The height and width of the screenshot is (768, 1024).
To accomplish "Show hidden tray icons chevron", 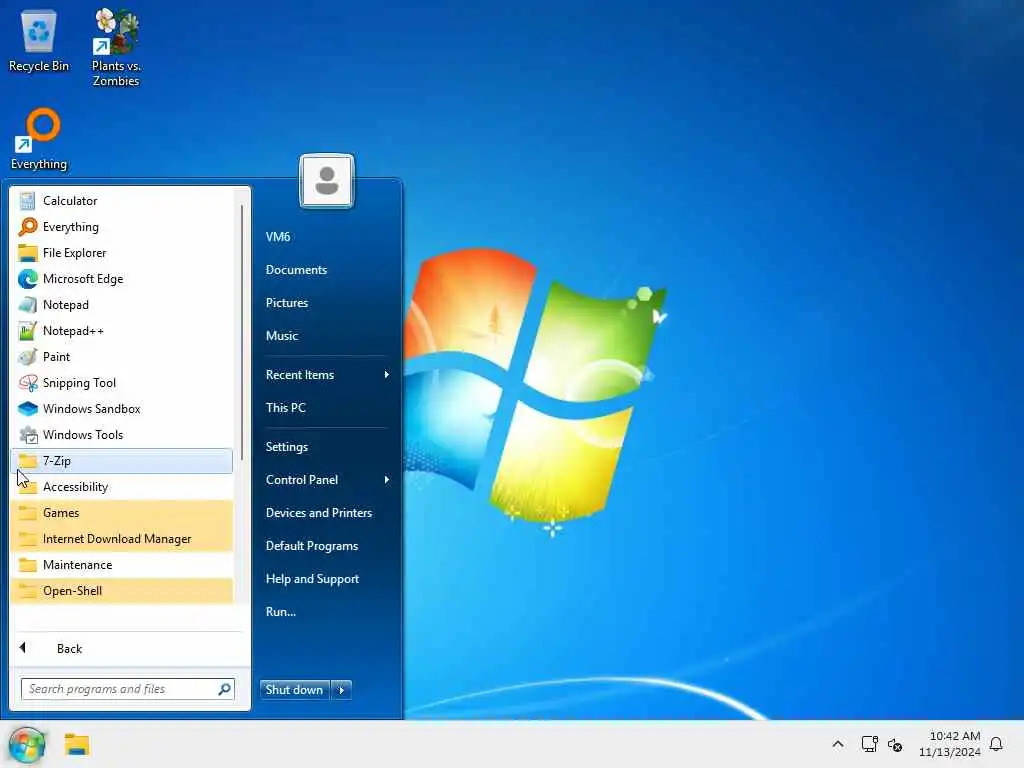I will 838,744.
